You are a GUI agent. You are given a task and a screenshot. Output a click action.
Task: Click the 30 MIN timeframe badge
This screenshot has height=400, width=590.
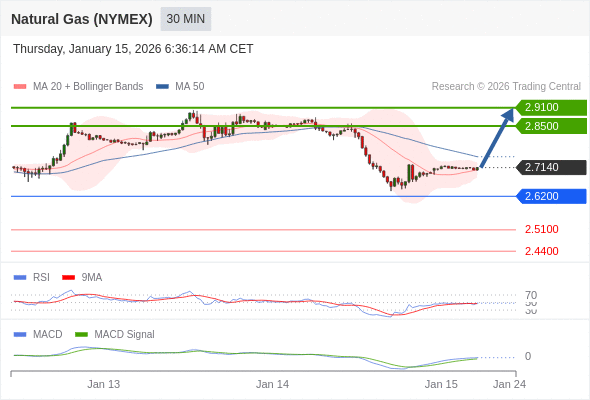tap(186, 19)
